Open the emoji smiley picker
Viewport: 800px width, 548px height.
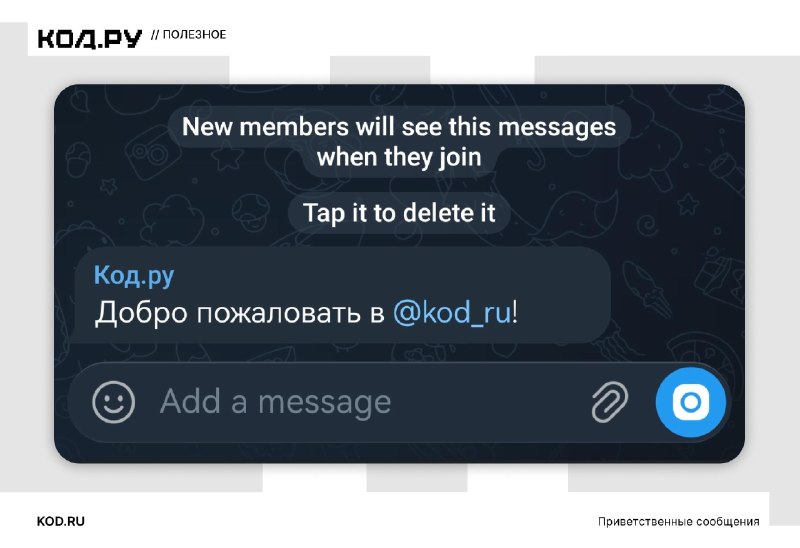pos(113,402)
